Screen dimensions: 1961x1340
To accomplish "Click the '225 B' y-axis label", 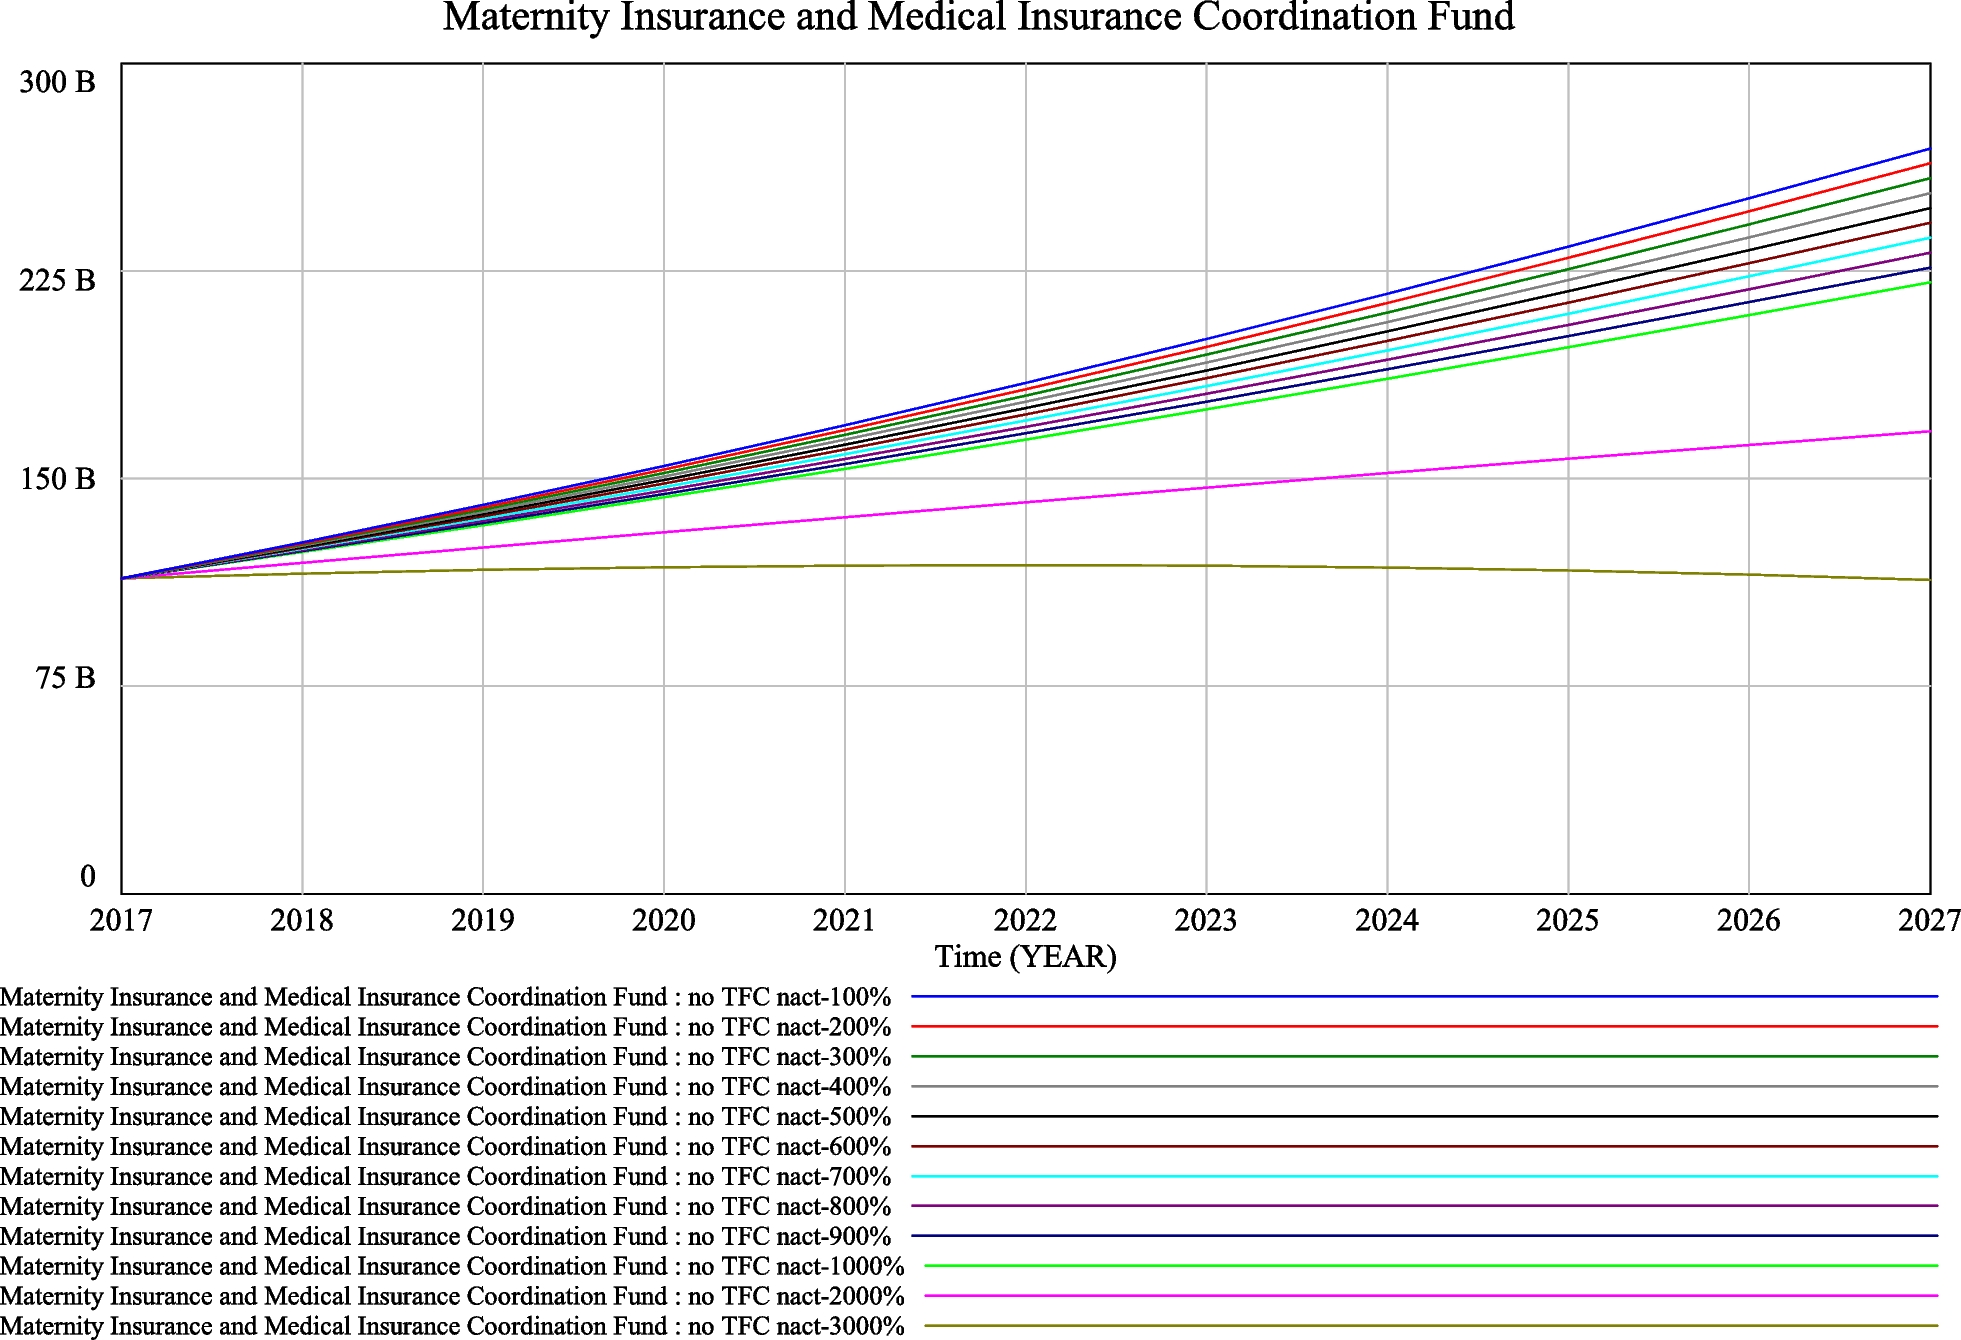I will tap(57, 280).
